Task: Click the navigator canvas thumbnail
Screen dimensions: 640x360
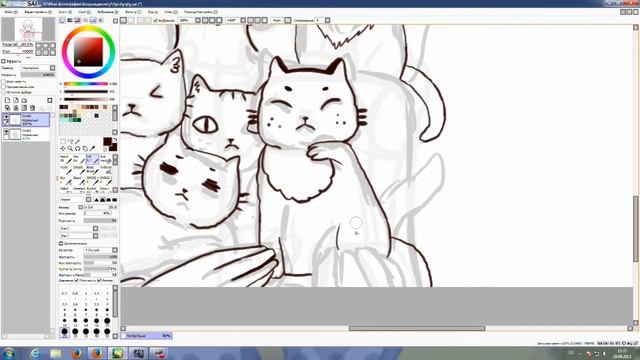Action: [x=28, y=29]
